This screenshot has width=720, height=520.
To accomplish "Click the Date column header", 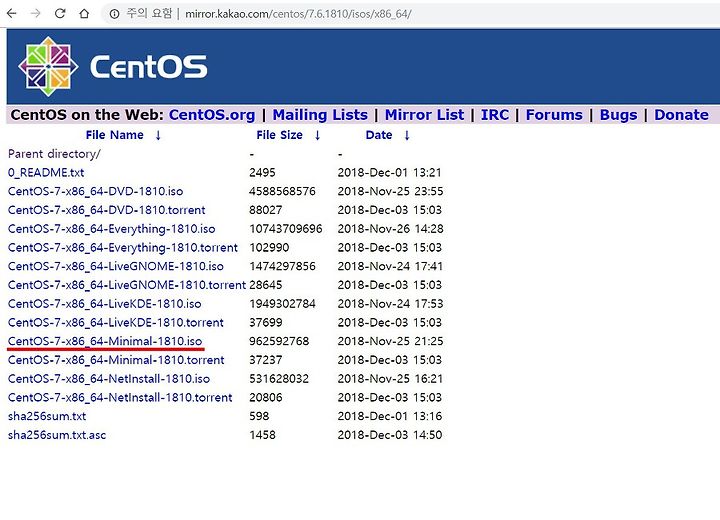I will pyautogui.click(x=379, y=135).
